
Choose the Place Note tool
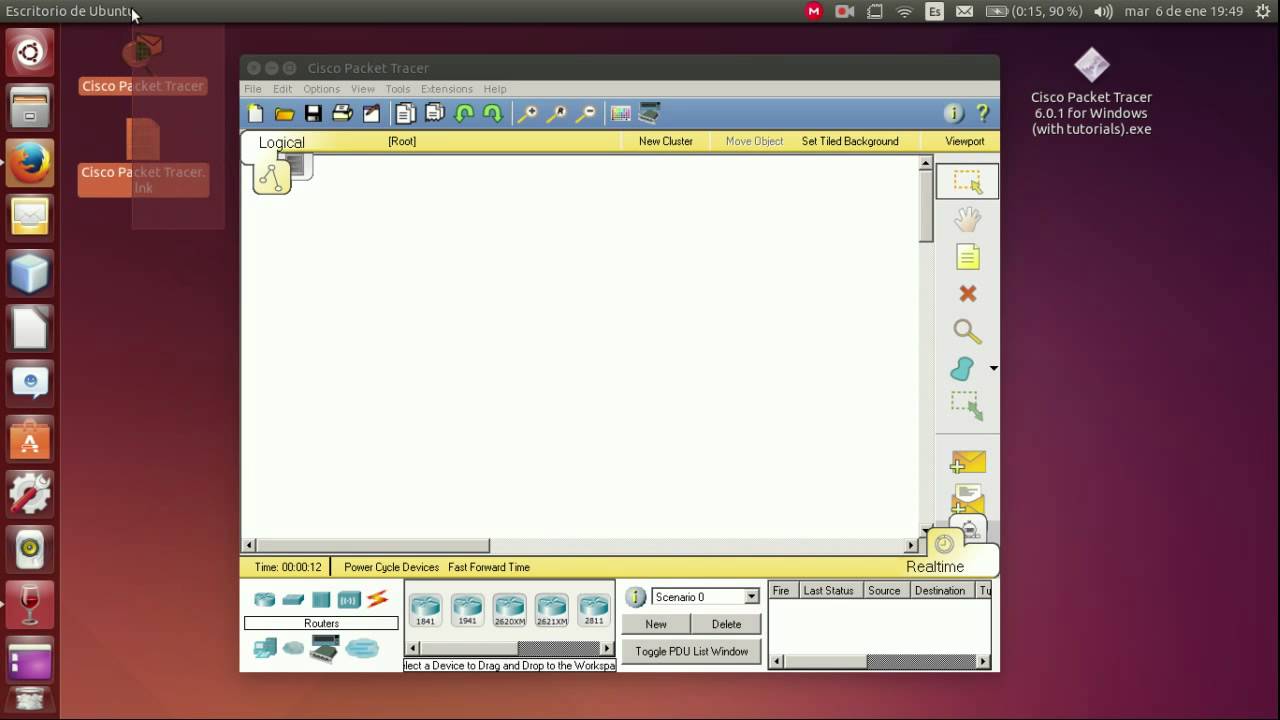[967, 257]
